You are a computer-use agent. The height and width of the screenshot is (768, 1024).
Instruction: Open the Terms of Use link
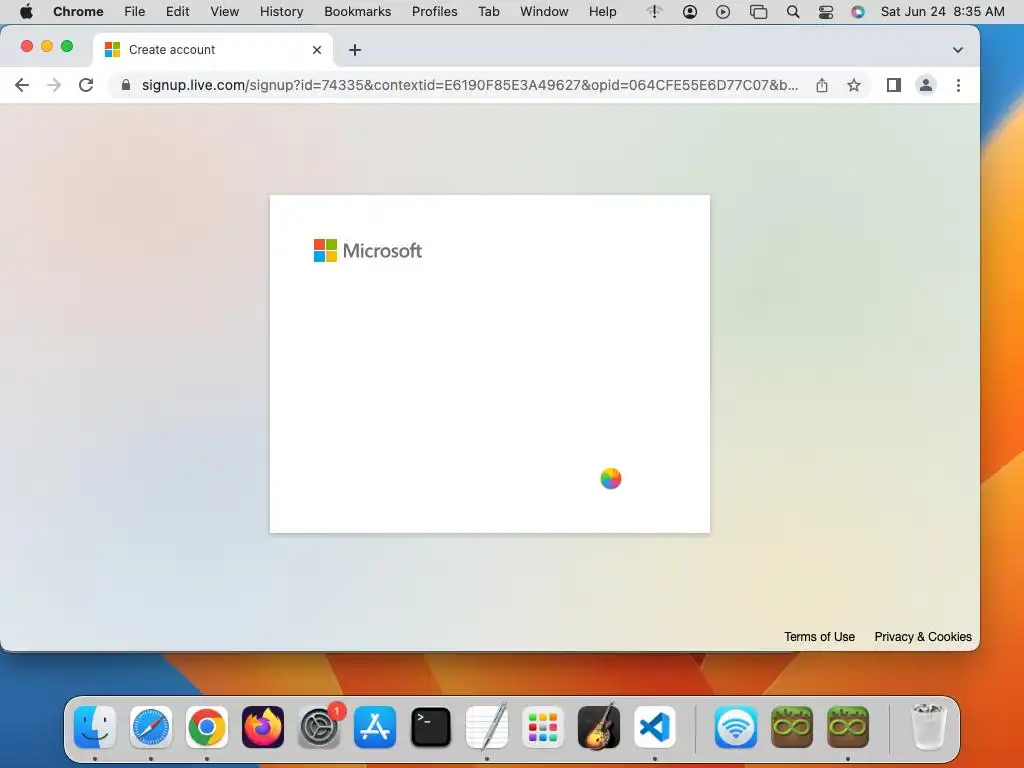(x=819, y=637)
